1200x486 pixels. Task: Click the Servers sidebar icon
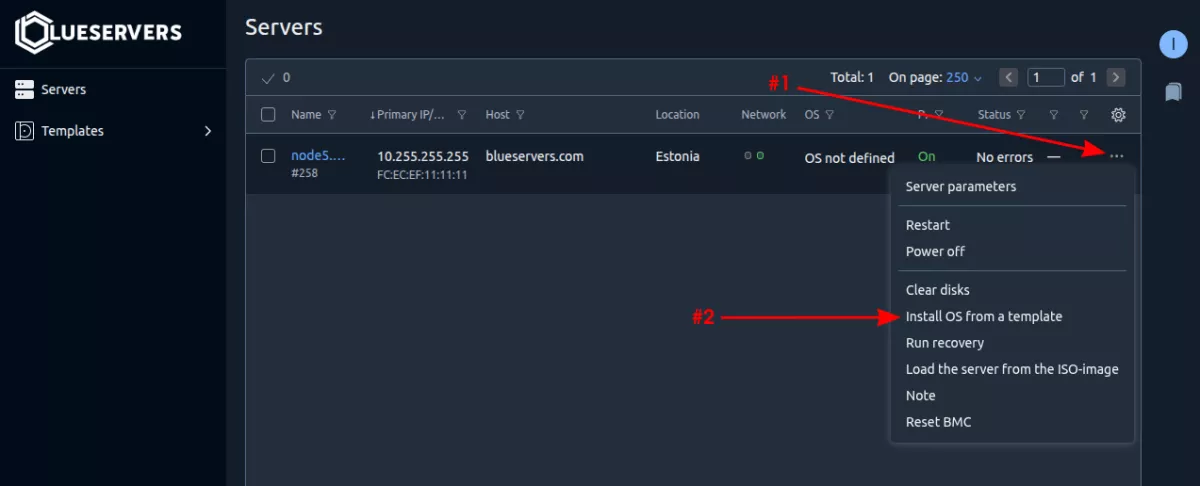[x=24, y=90]
